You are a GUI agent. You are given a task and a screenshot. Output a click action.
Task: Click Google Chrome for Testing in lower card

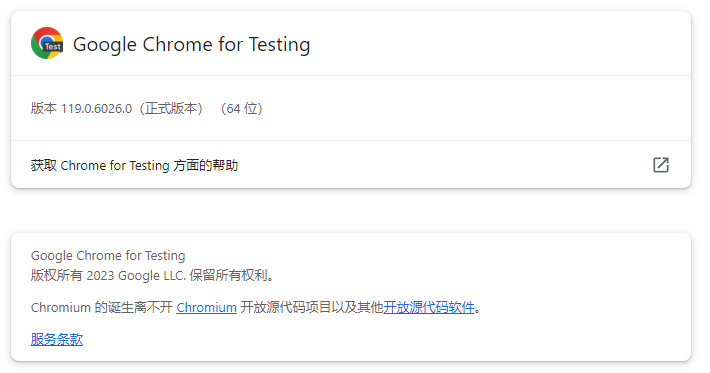pyautogui.click(x=108, y=256)
